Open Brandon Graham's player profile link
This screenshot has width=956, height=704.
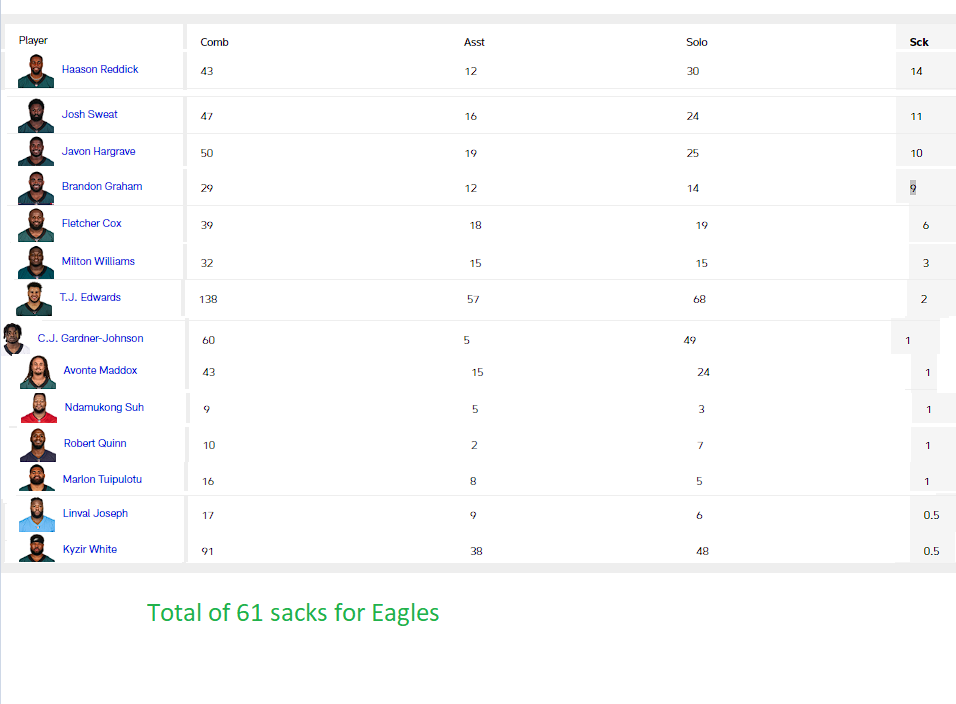101,187
